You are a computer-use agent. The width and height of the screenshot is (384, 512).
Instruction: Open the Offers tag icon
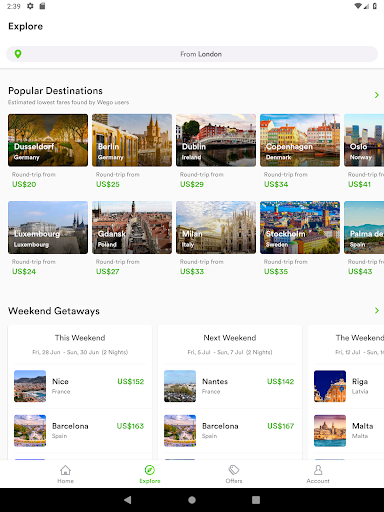pyautogui.click(x=234, y=470)
